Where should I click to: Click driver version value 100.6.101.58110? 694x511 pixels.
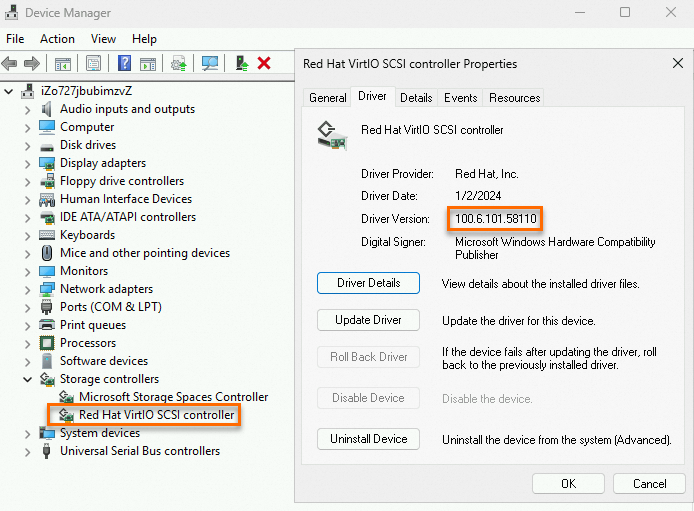[x=496, y=219]
